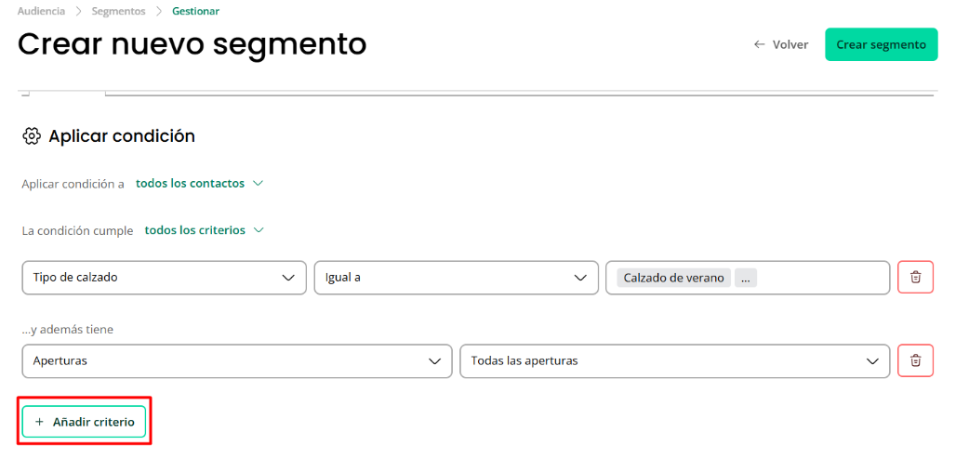This screenshot has height=459, width=974.
Task: Click the Calzado de verano value field
Action: click(747, 277)
